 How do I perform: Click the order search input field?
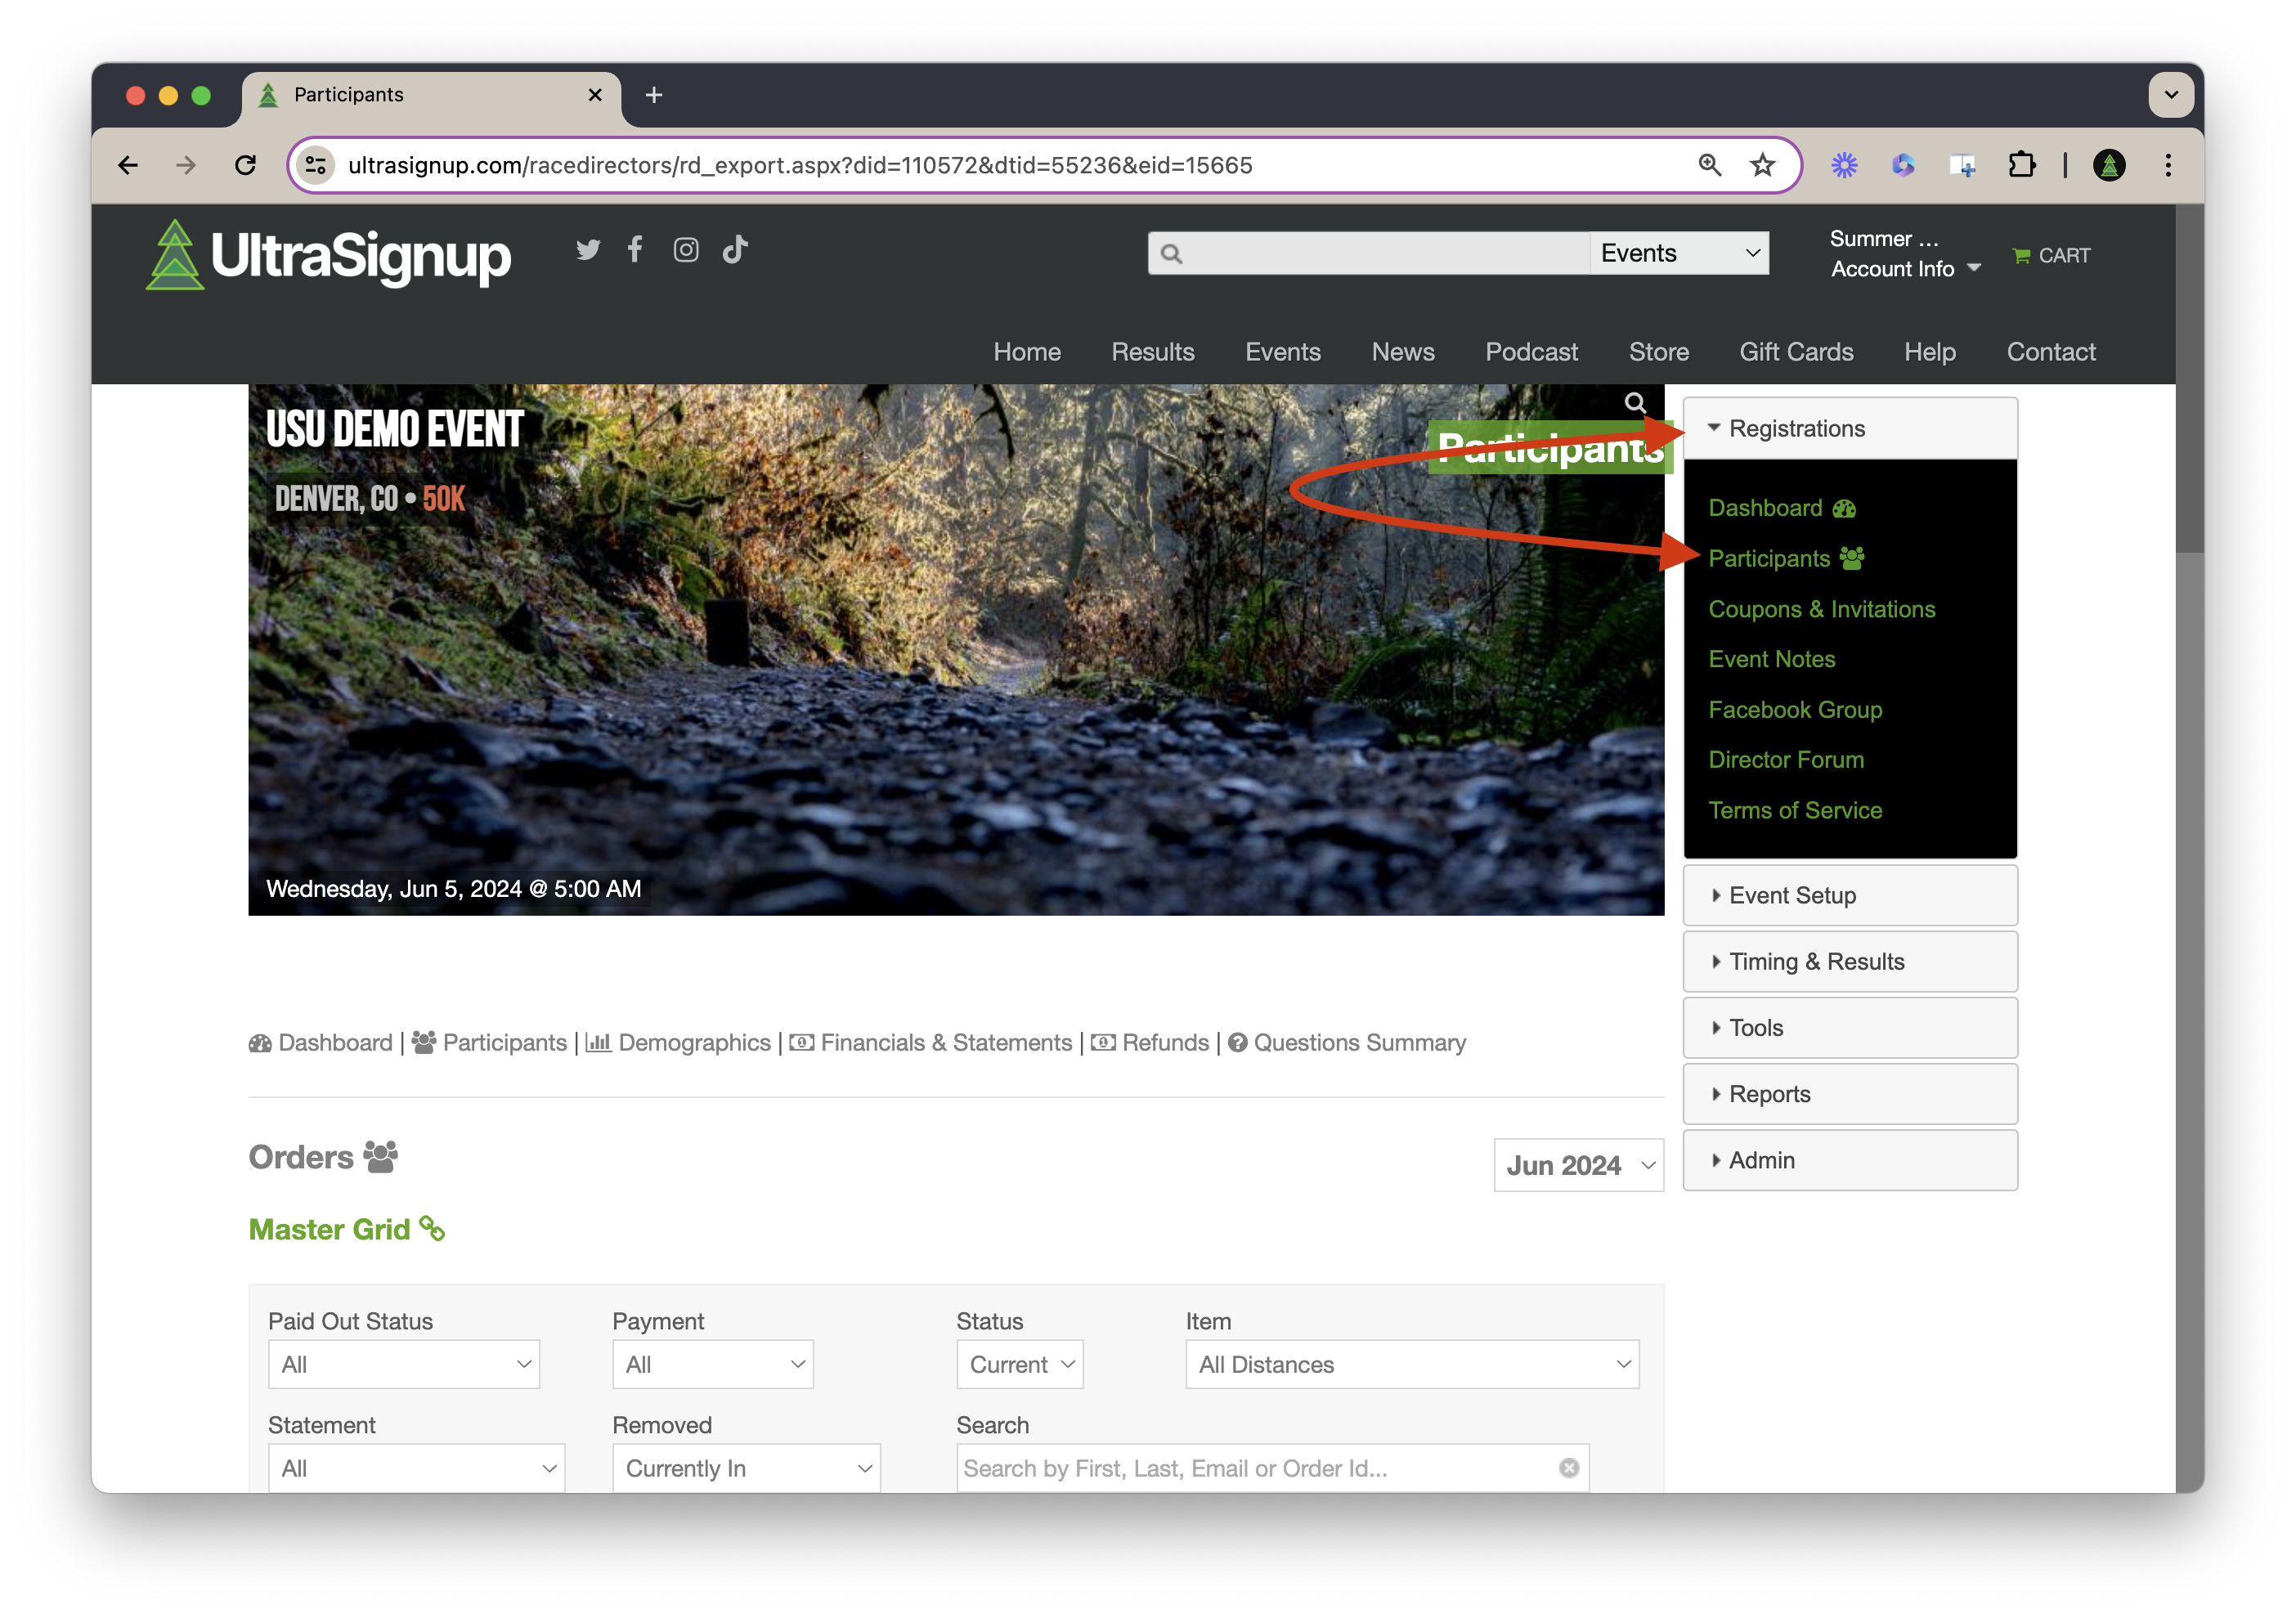point(1250,1467)
